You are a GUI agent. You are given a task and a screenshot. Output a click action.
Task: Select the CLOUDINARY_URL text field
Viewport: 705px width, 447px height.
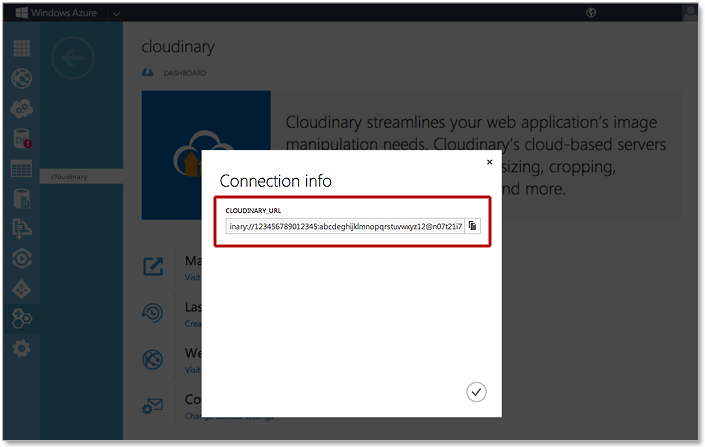point(345,226)
